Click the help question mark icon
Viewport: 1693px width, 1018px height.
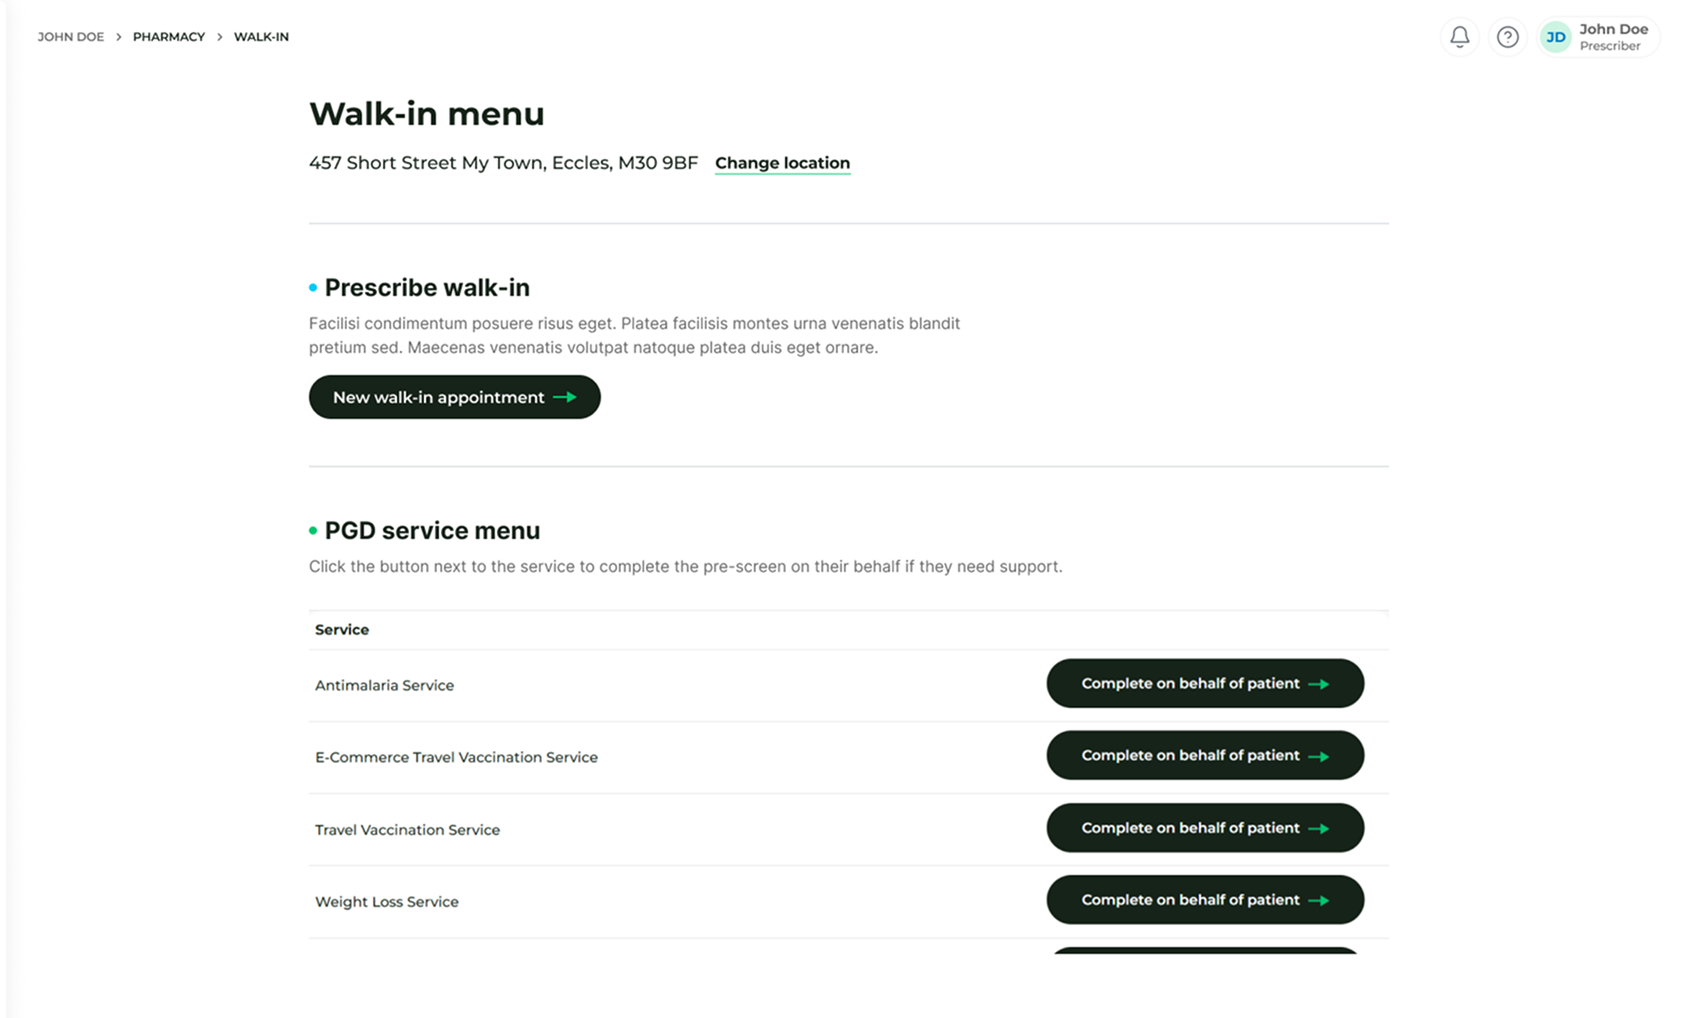point(1507,37)
